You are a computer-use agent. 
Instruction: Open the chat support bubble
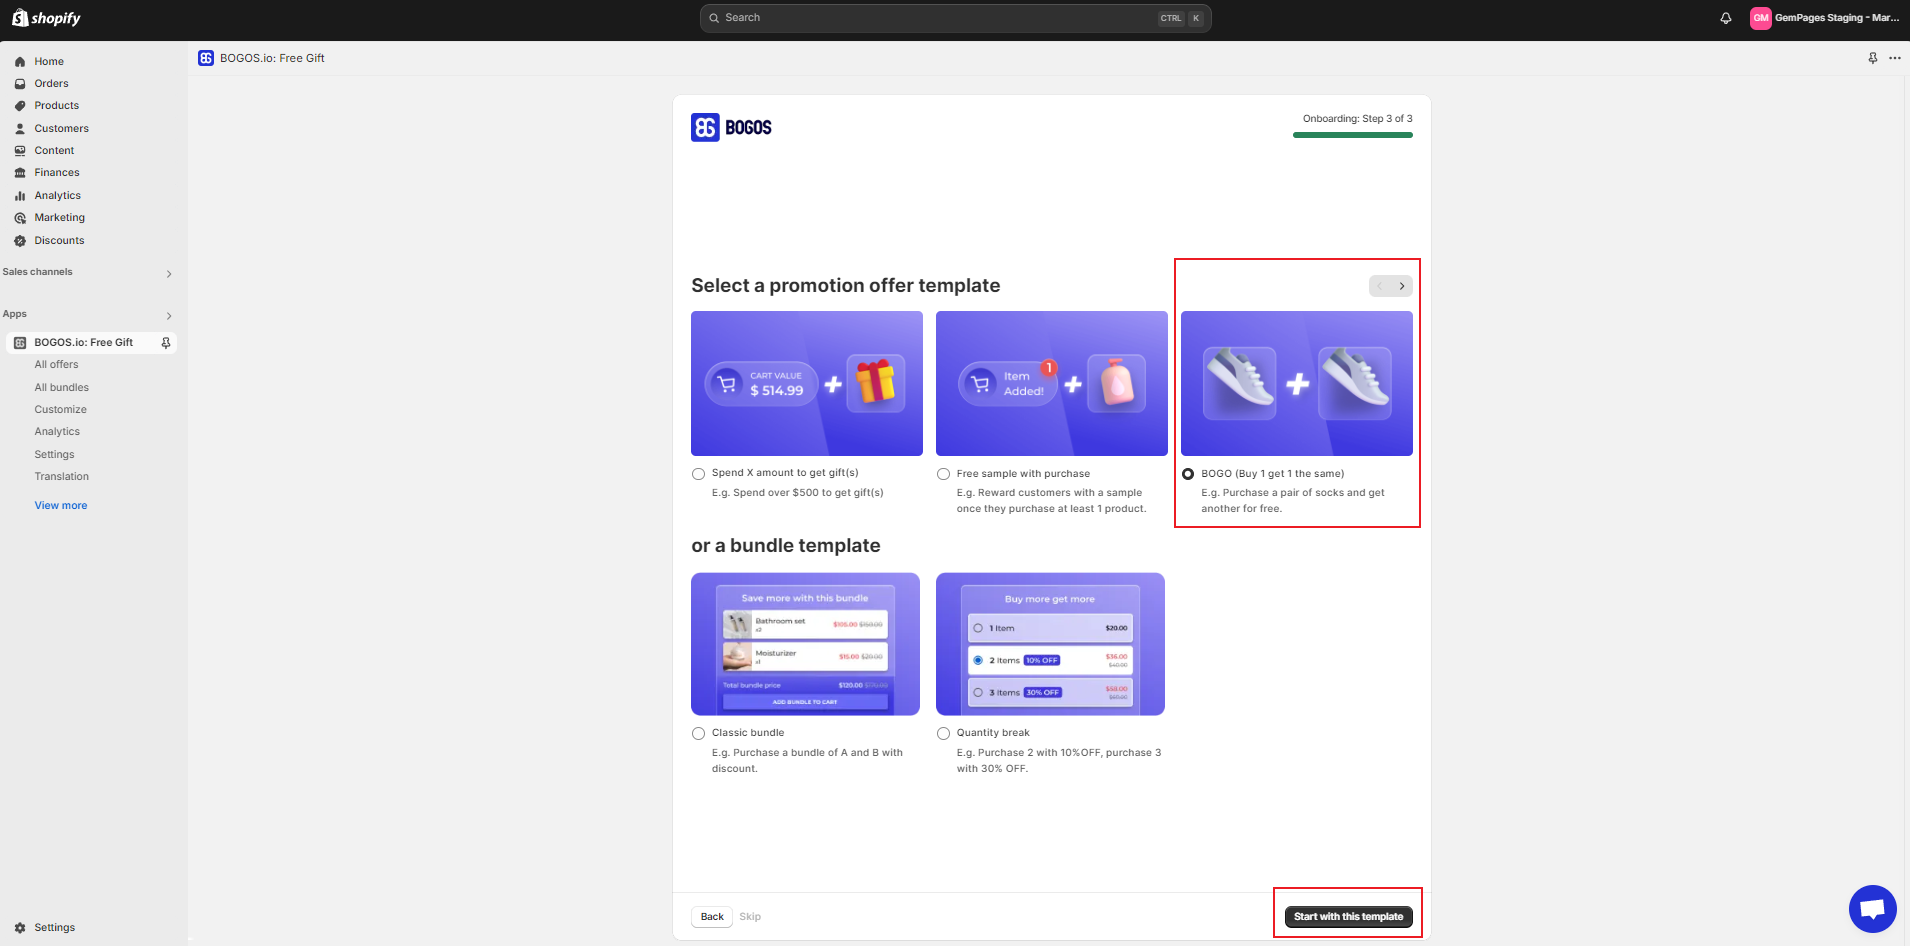pos(1872,908)
